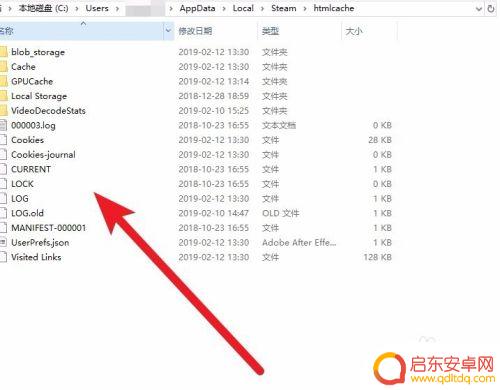Select the blob_storage folder name

pos(38,52)
